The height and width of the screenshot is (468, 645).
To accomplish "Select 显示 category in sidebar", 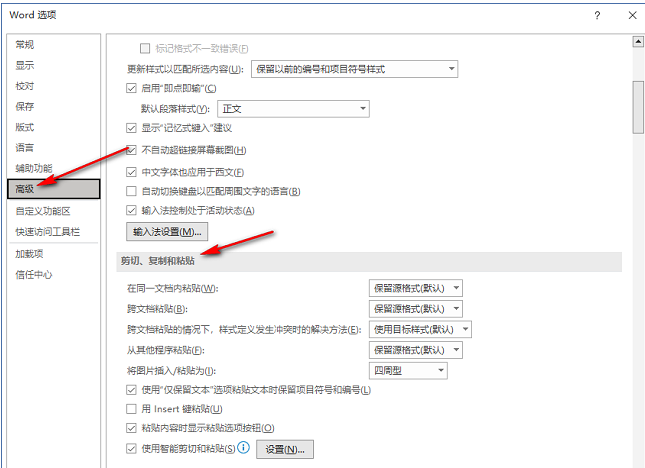I will coord(53,65).
